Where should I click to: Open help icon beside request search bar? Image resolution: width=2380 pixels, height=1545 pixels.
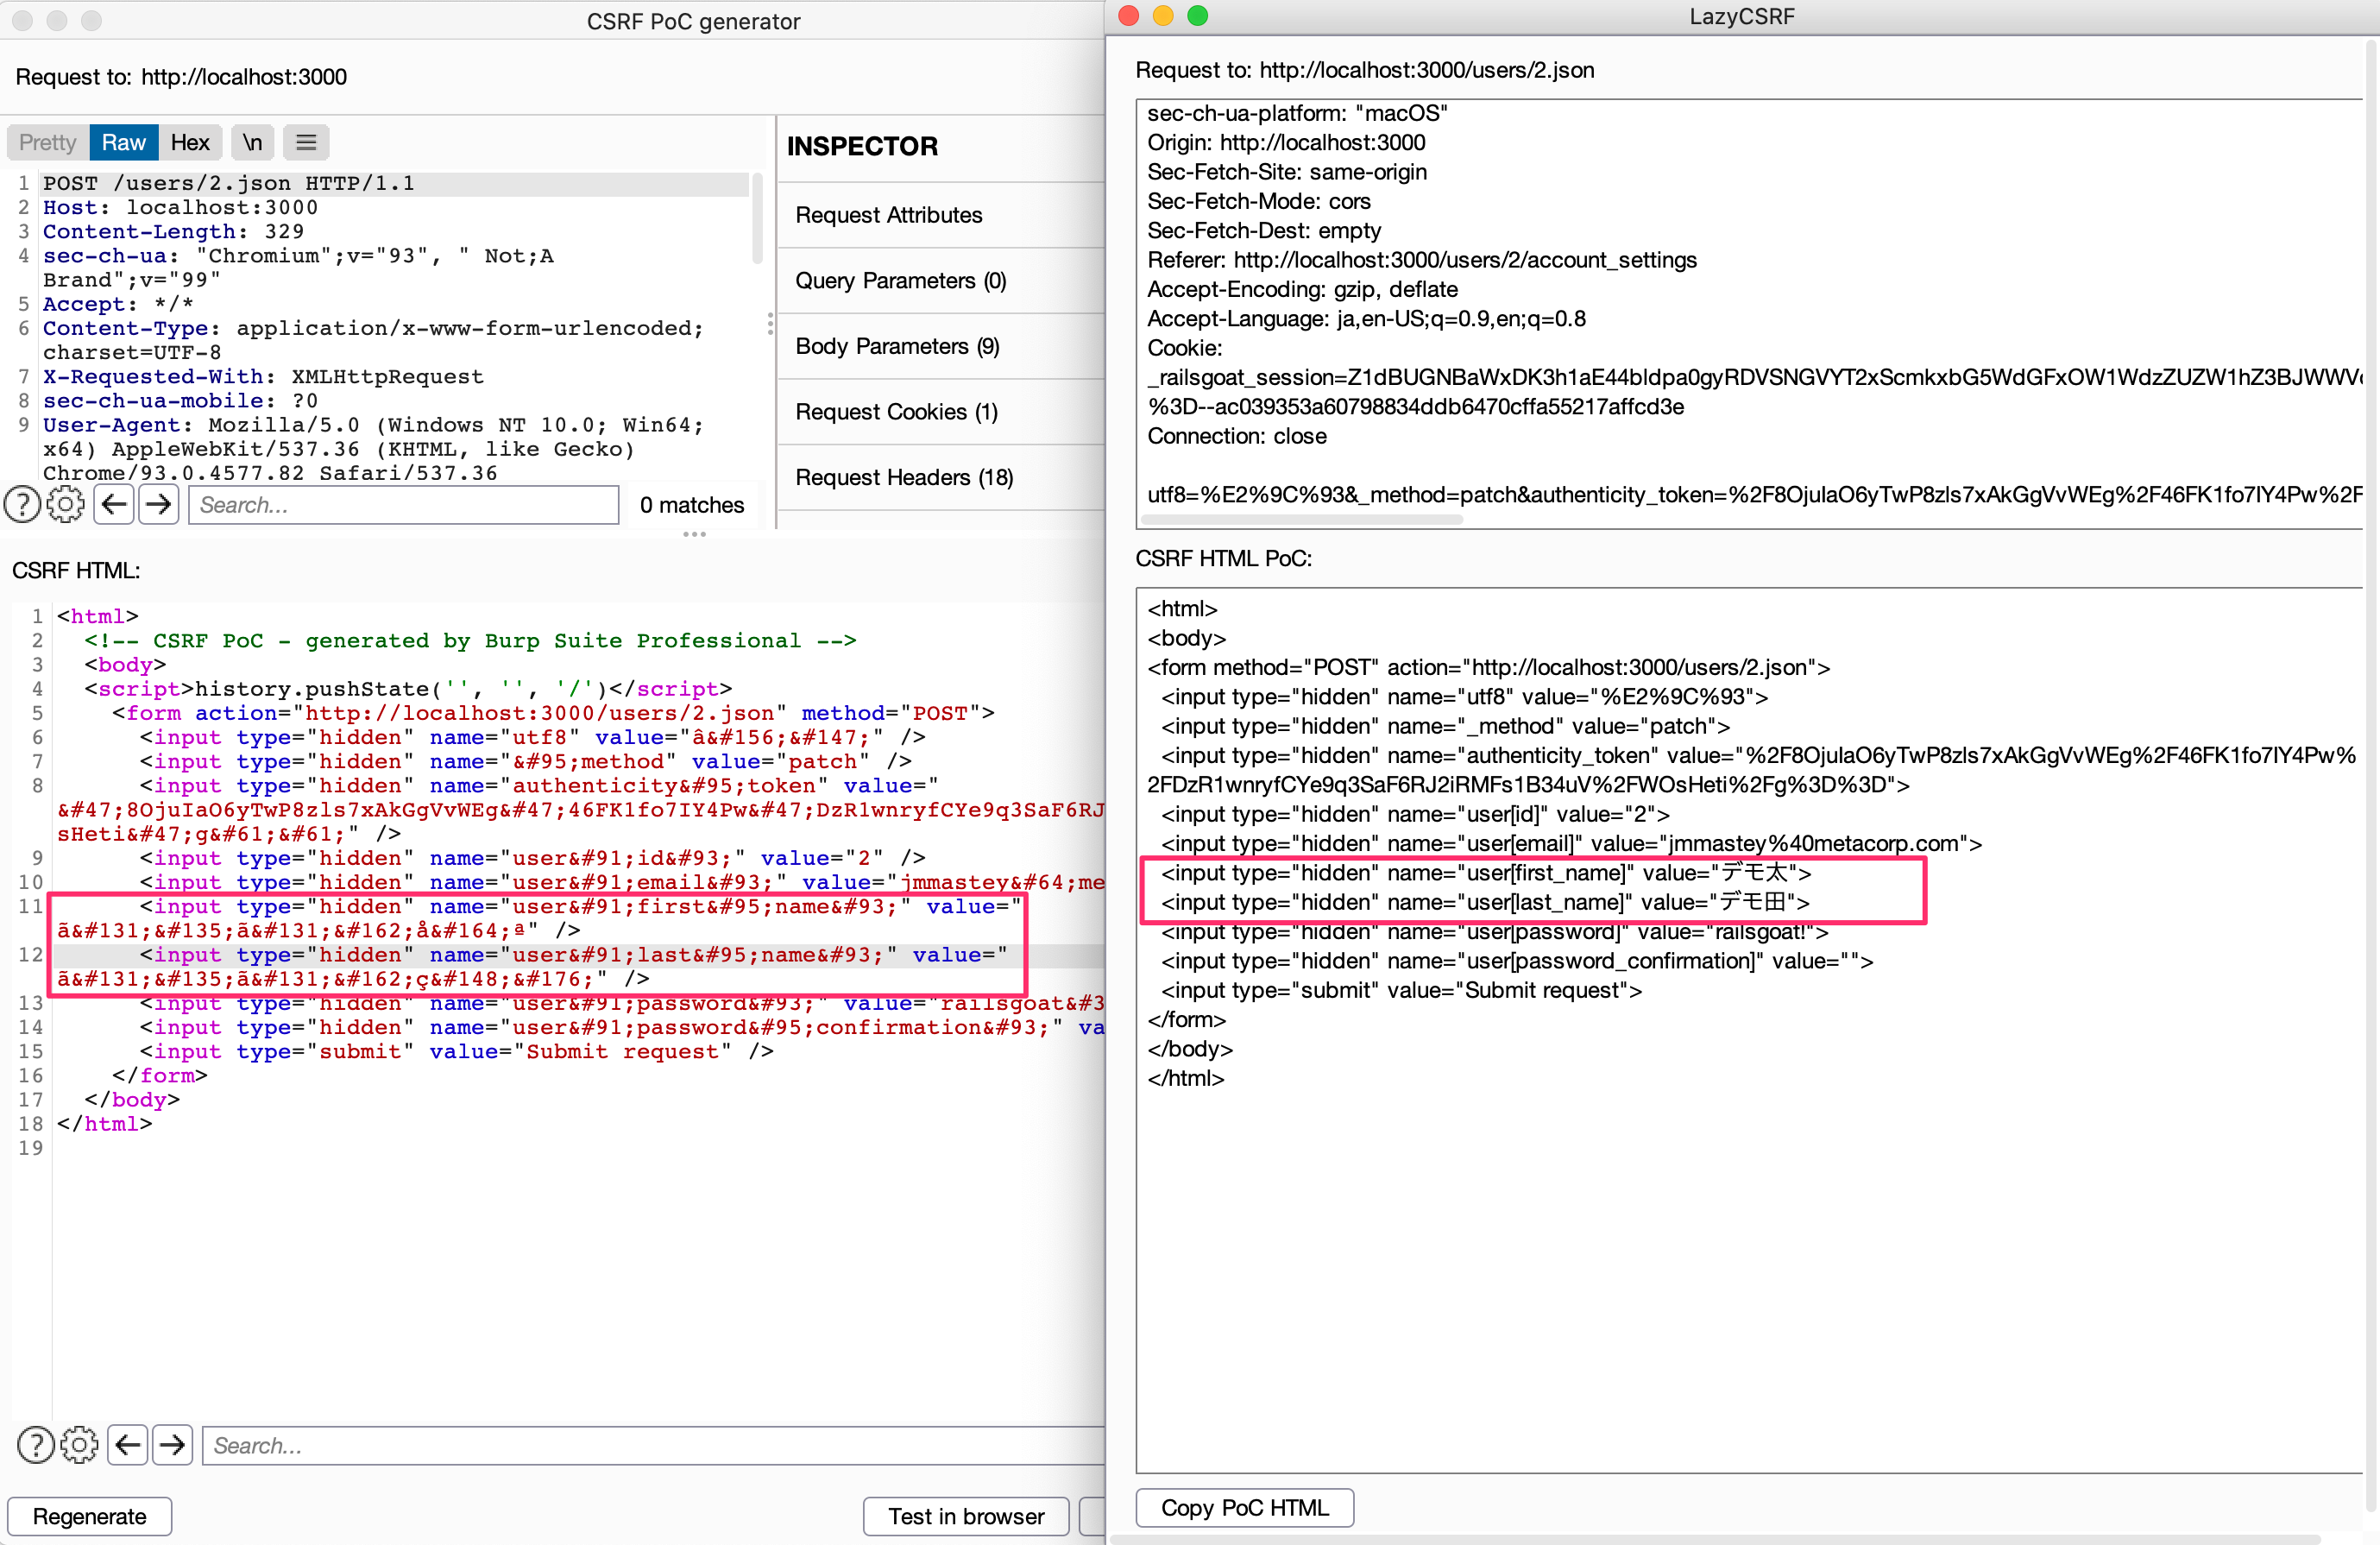22,505
